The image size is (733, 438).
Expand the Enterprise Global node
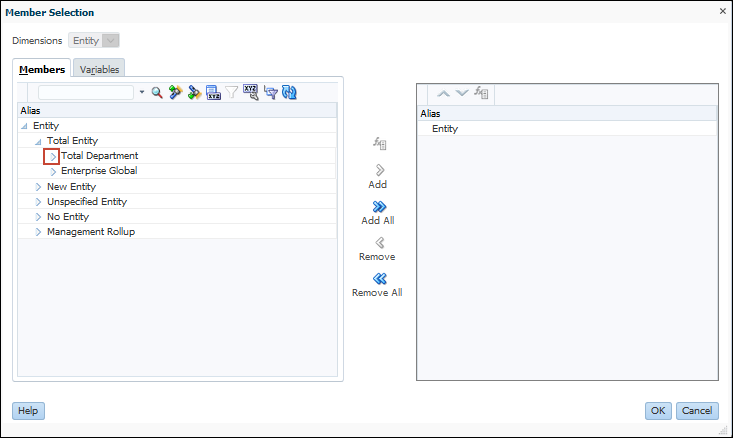click(53, 172)
